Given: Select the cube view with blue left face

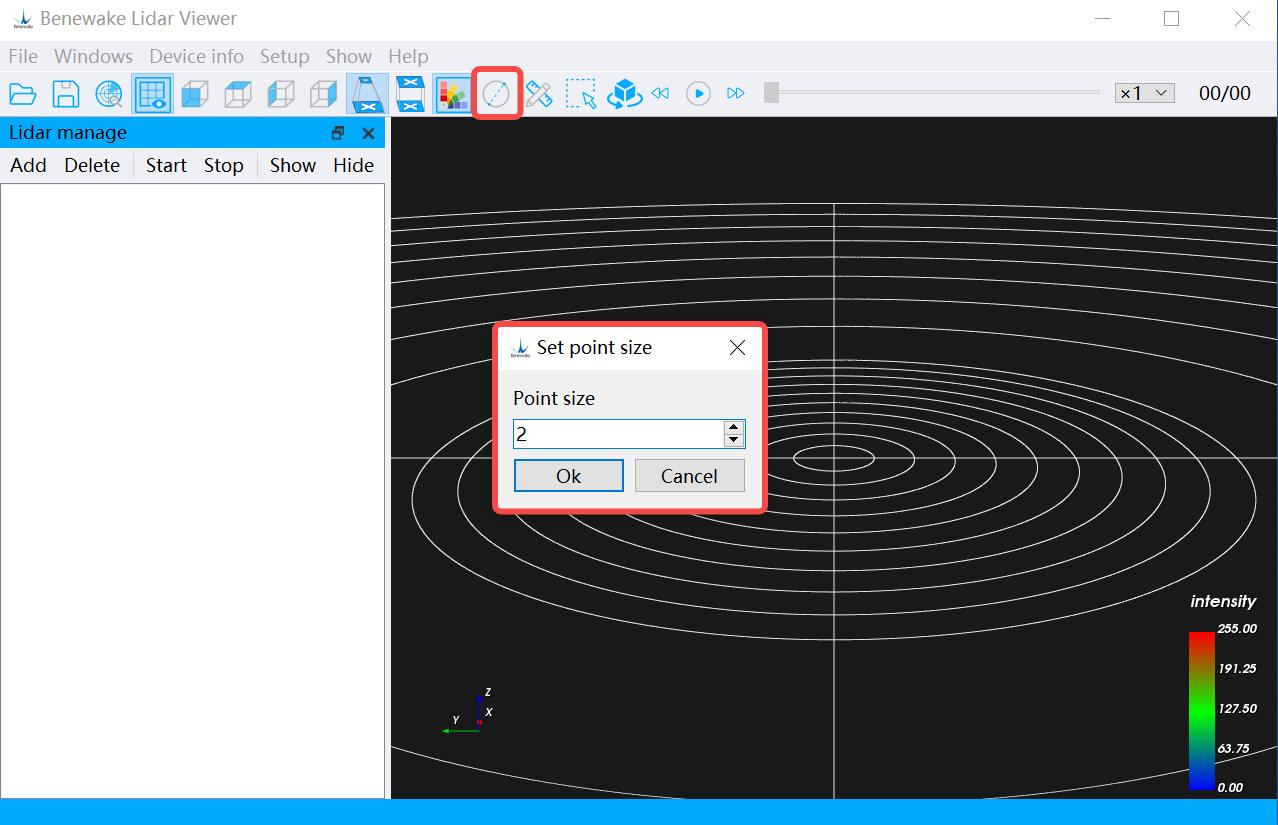Looking at the screenshot, I should coord(281,94).
